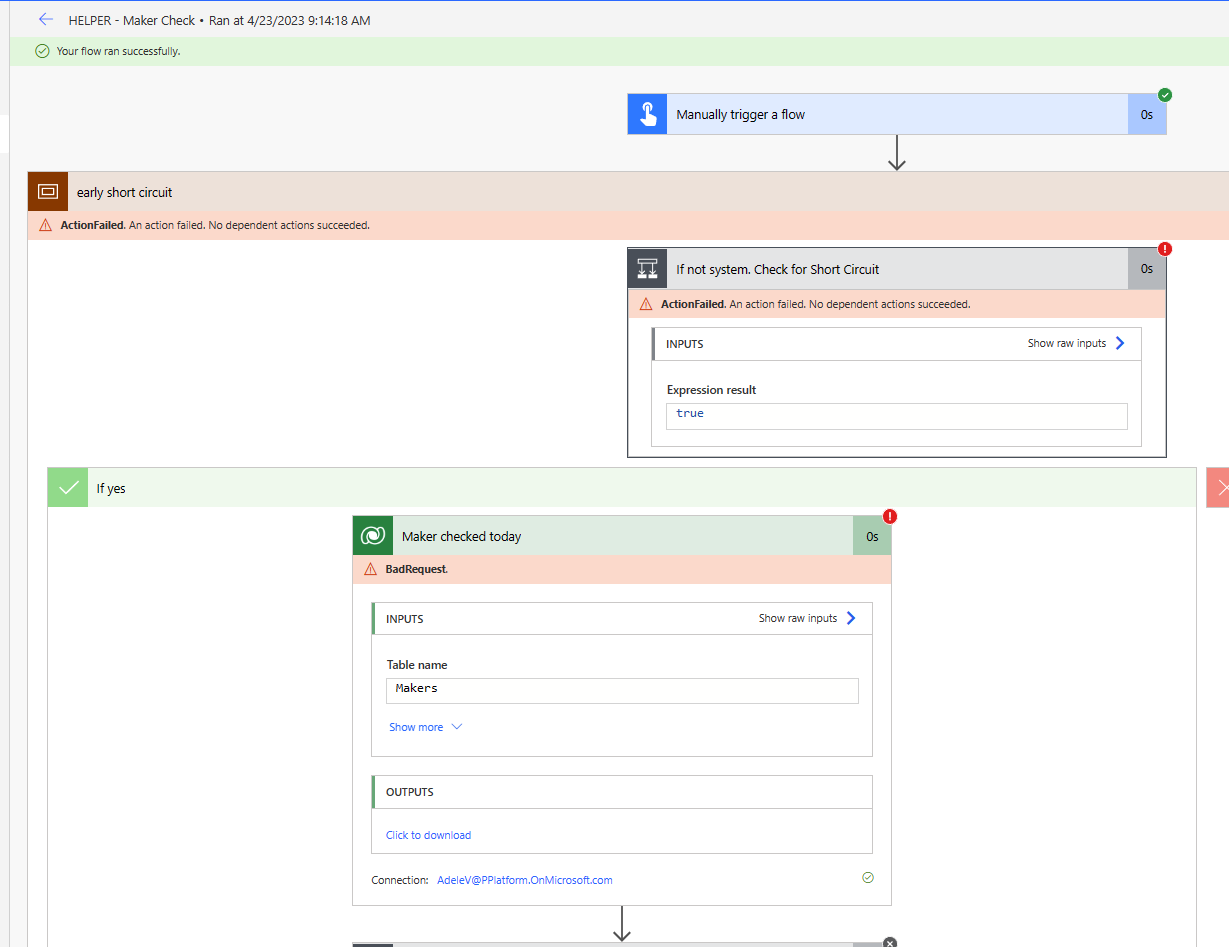Click the Table name field showing Makers
This screenshot has width=1229, height=947.
pyautogui.click(x=621, y=690)
